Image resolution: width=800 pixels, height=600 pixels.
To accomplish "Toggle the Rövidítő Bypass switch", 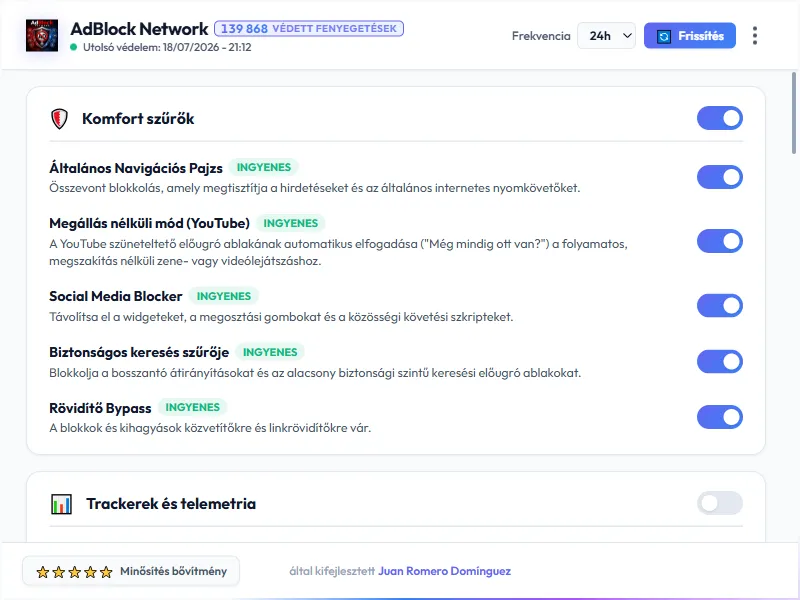I will [719, 417].
